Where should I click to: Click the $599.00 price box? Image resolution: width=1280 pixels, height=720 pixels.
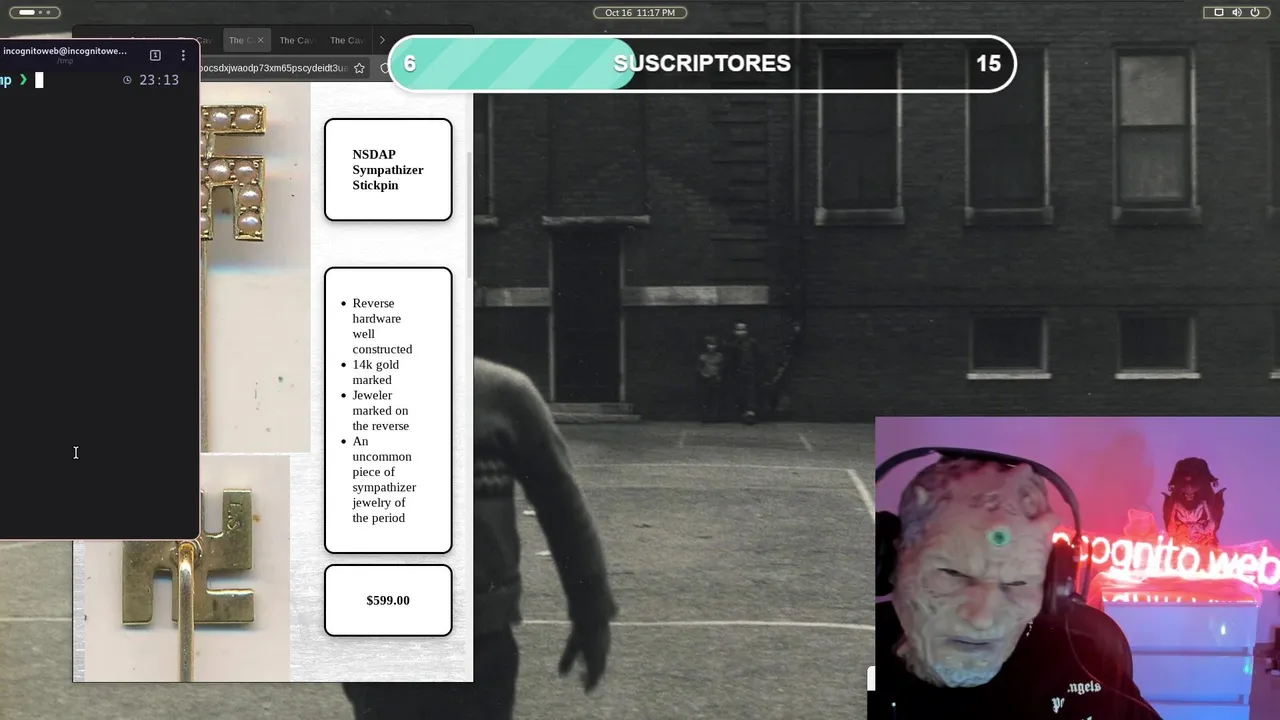tap(388, 600)
